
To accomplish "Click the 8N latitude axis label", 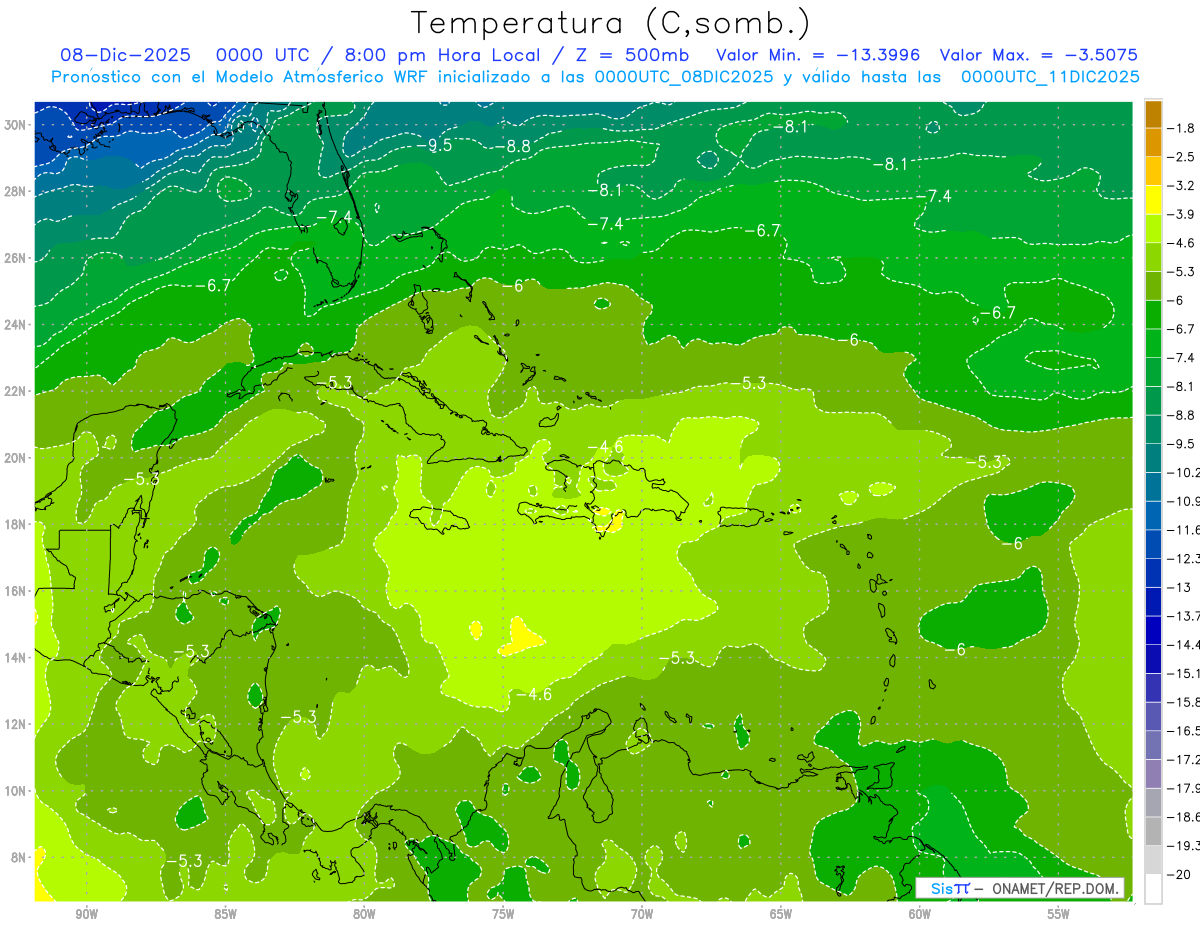I will tap(19, 857).
